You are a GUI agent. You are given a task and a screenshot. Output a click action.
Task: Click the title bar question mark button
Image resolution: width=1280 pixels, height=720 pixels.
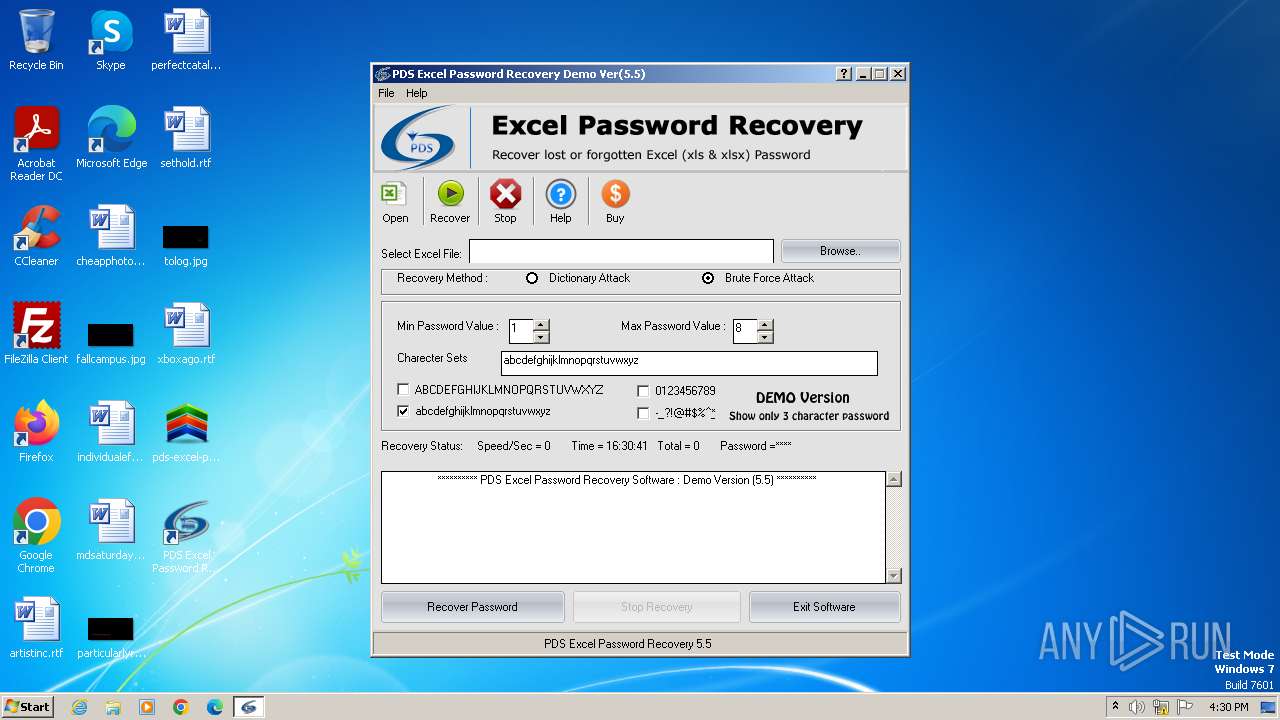click(844, 74)
